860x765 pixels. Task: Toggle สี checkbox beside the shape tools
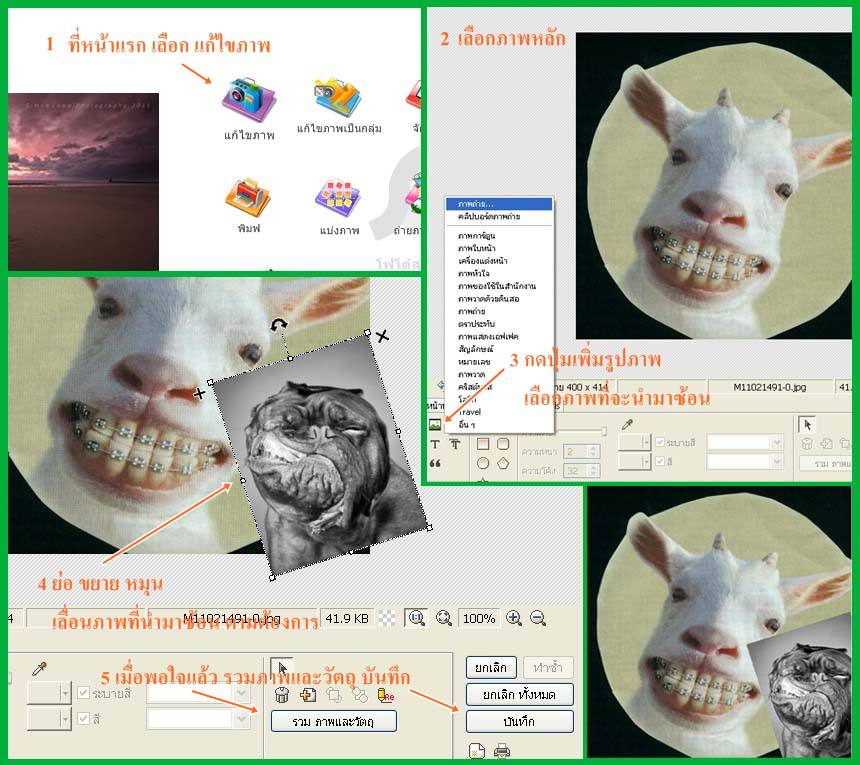660,461
